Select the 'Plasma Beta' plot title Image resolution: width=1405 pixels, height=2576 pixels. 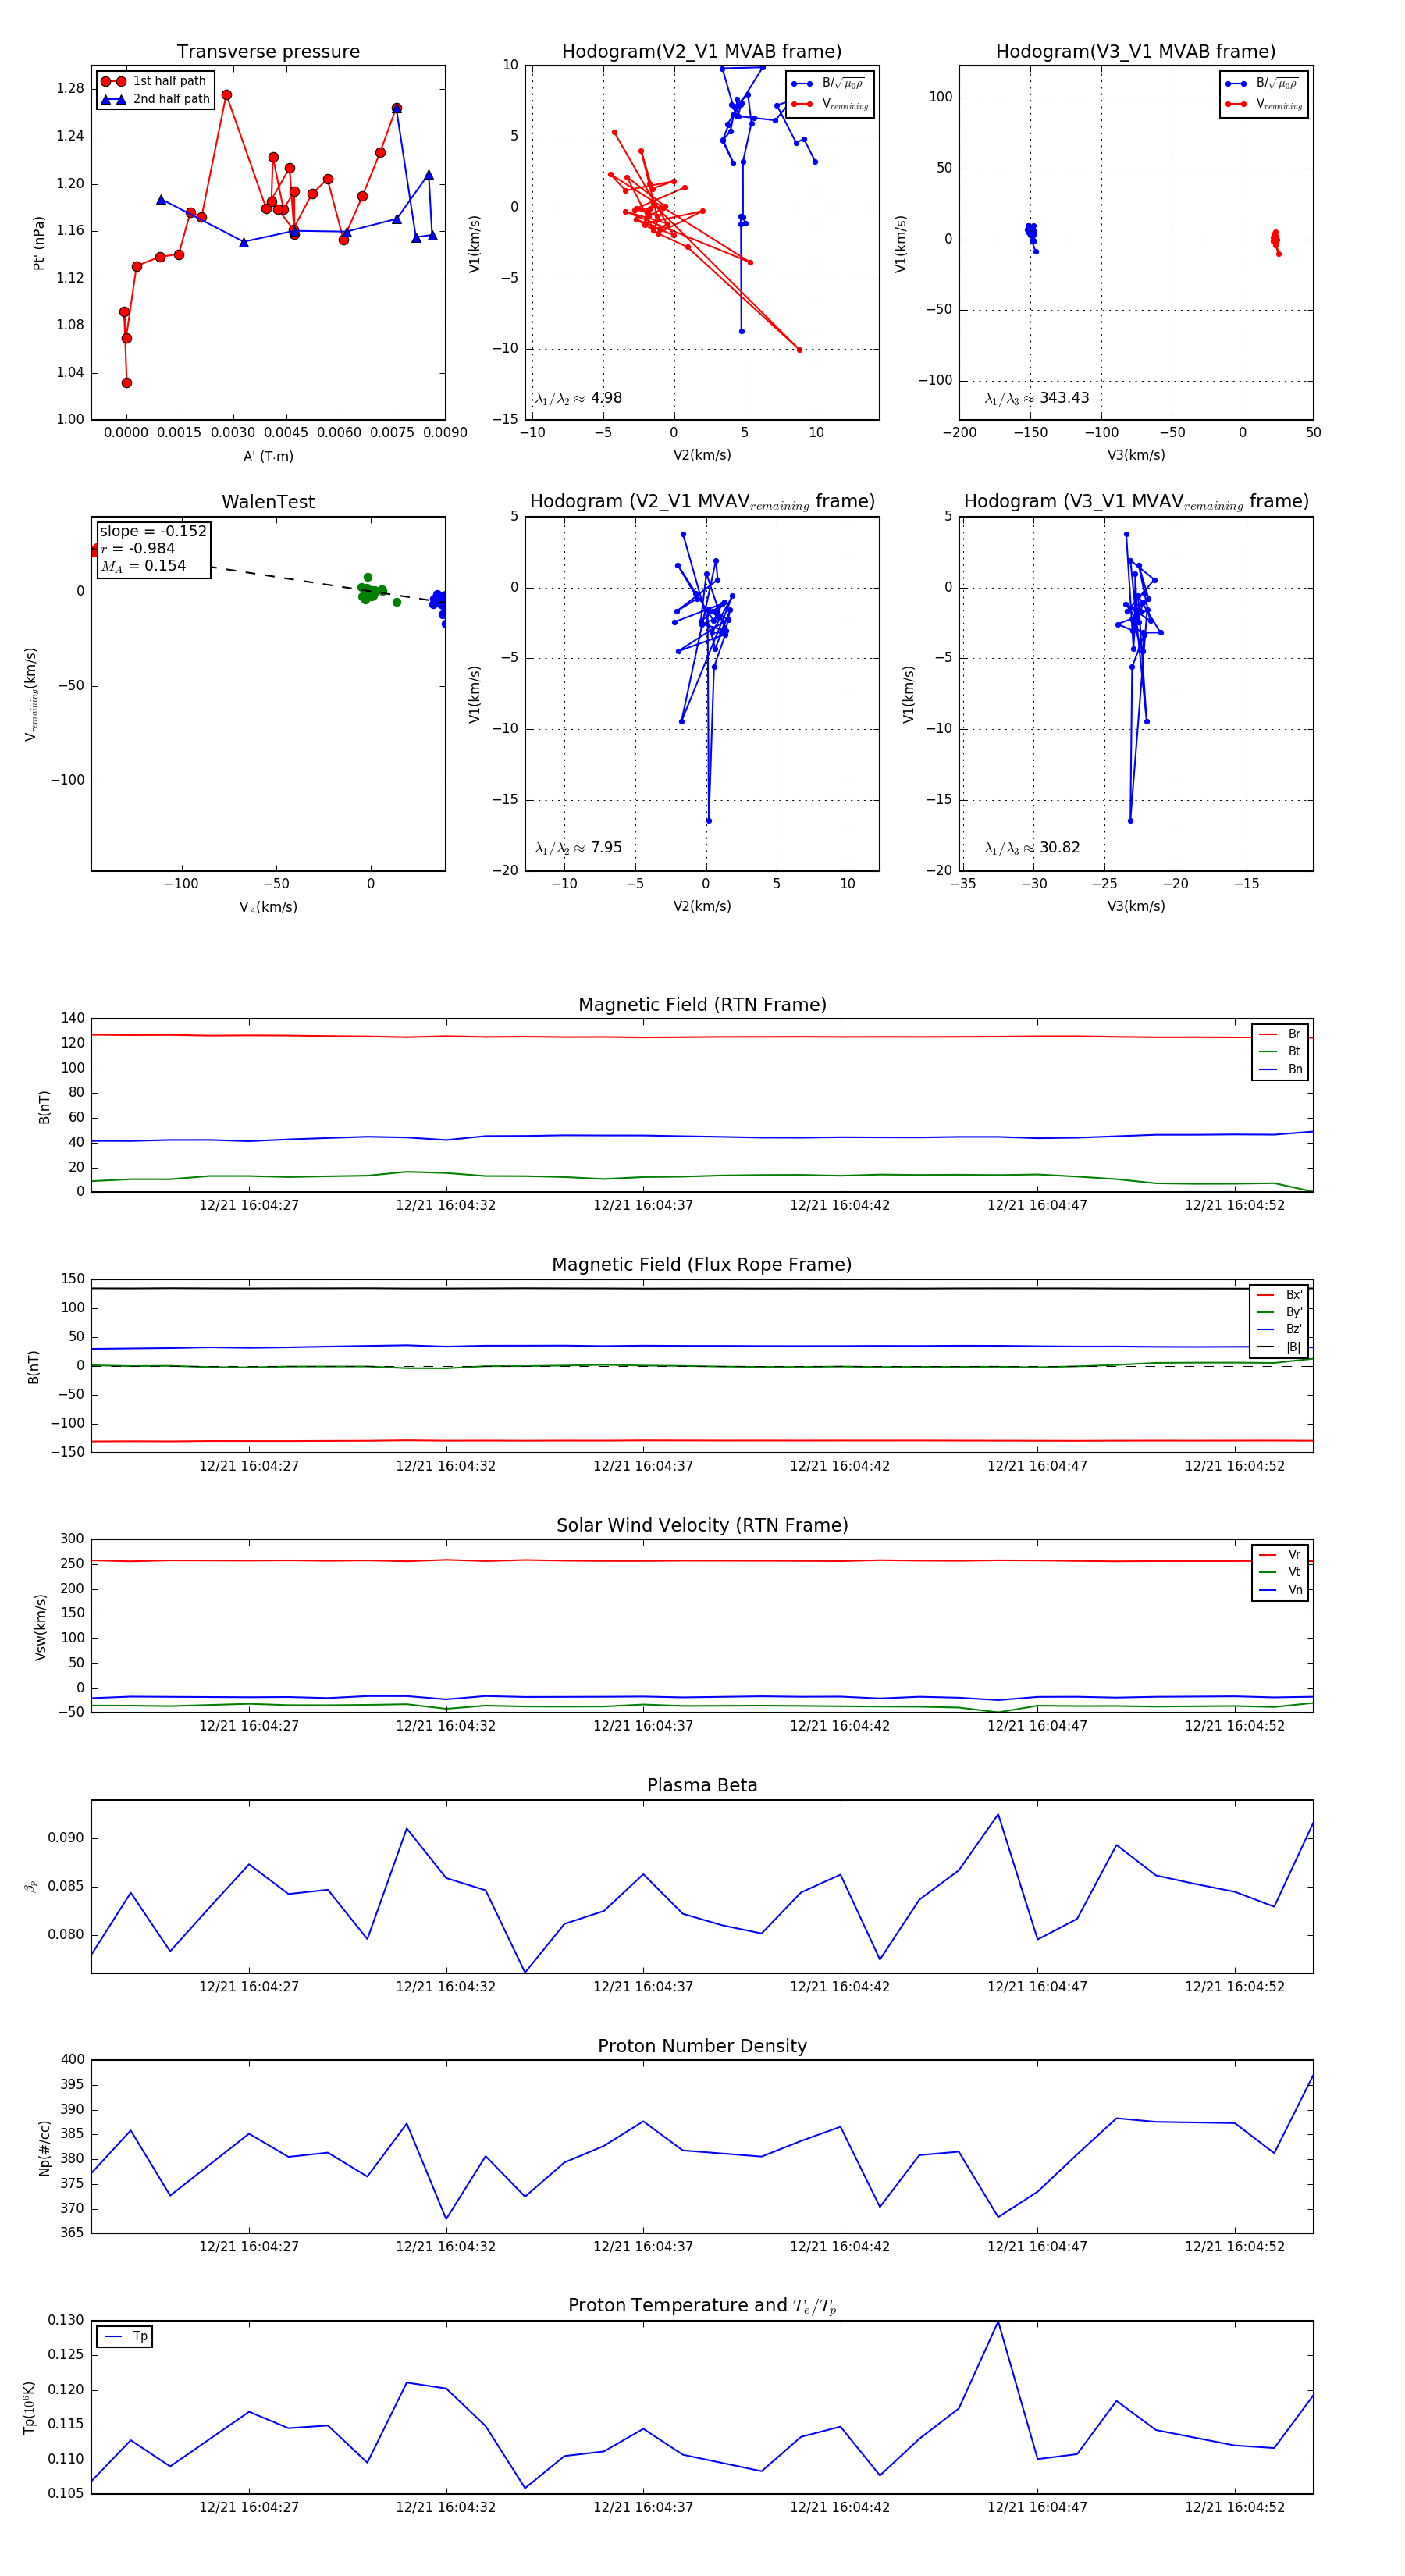[702, 1785]
